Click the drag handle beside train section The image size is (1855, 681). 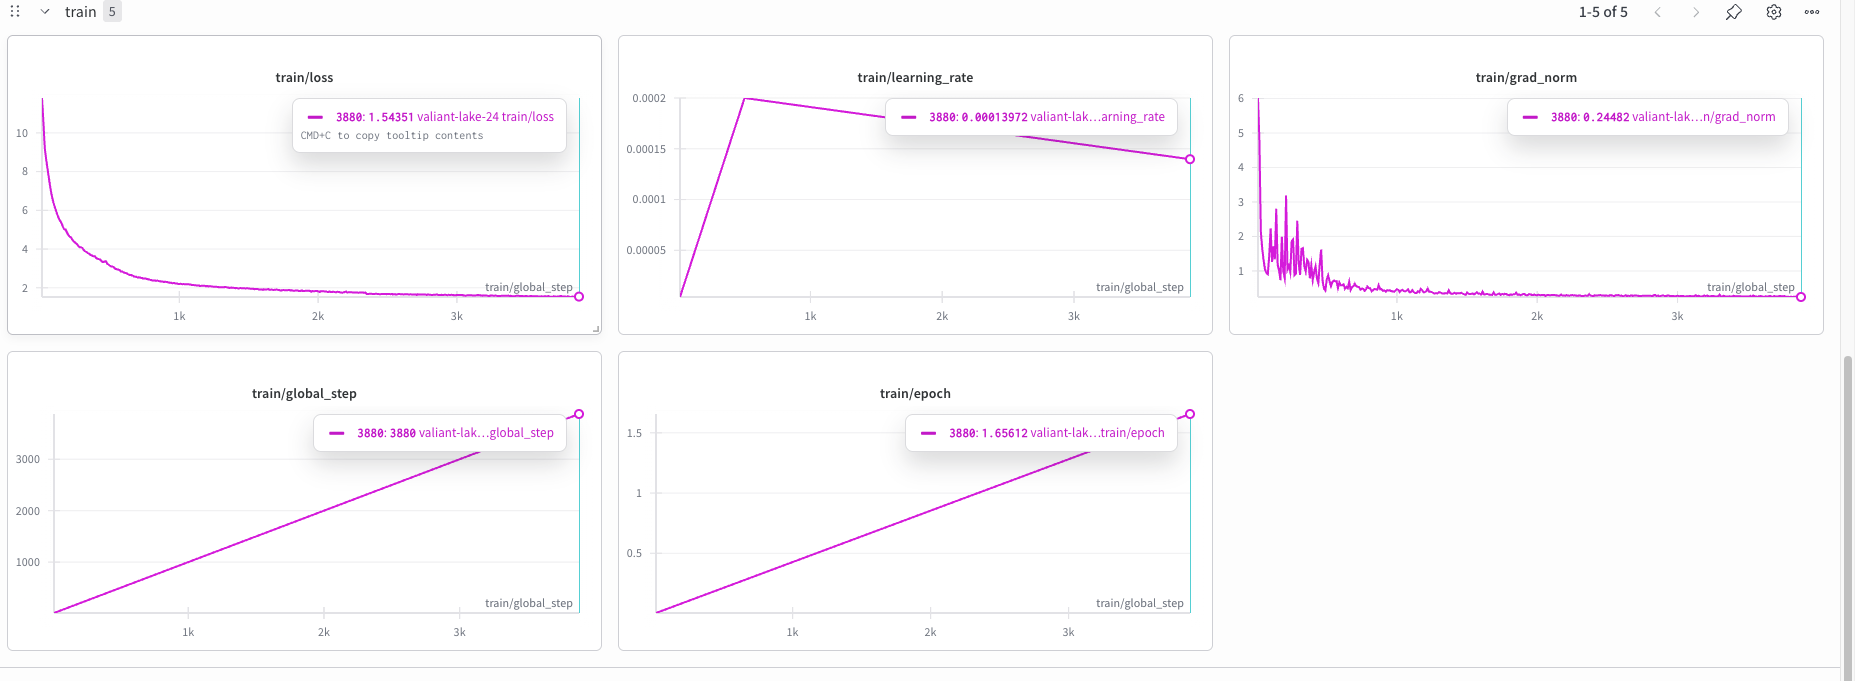[15, 12]
